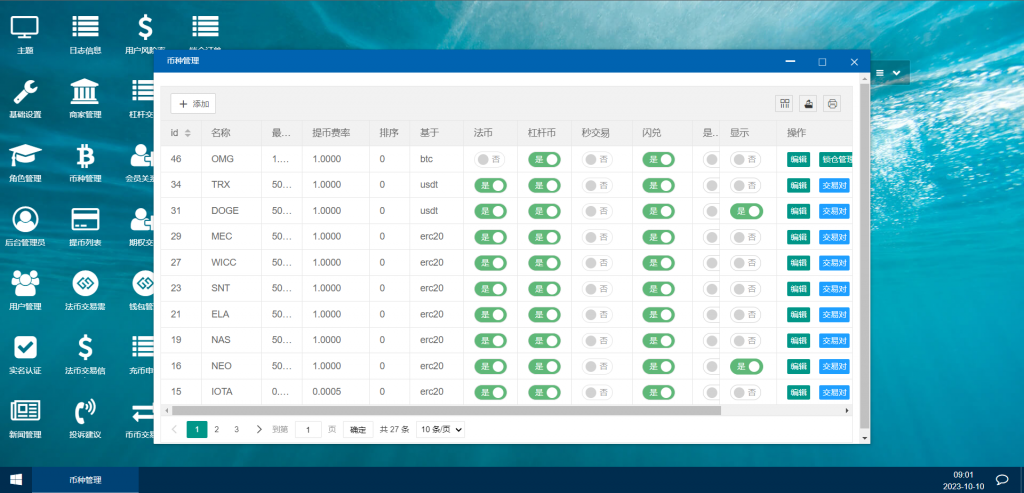Sort the table by id column
Image resolution: width=1024 pixels, height=493 pixels.
coord(187,133)
